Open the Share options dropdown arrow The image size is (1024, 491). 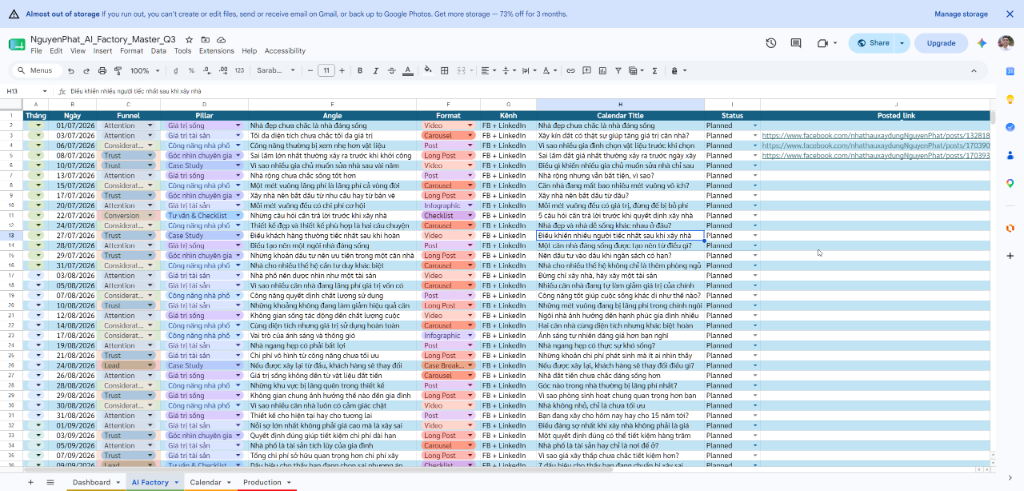pyautogui.click(x=902, y=43)
